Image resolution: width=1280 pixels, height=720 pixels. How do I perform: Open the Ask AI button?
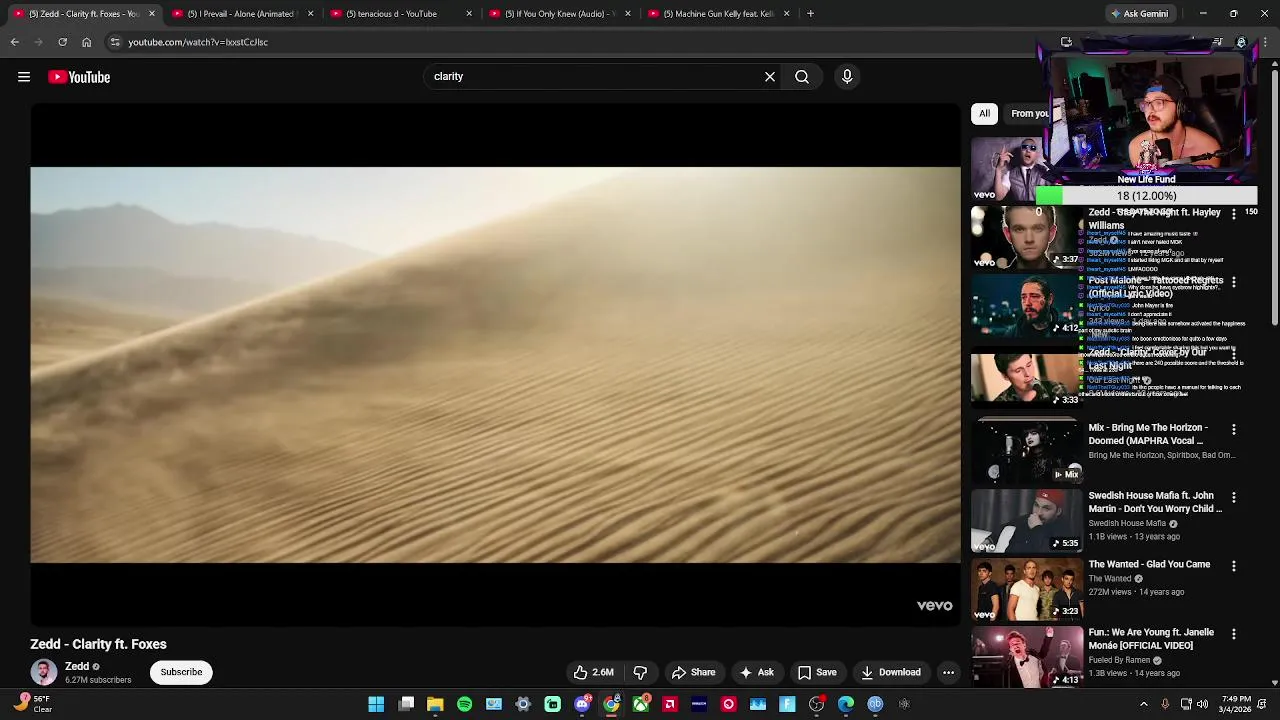coord(756,672)
